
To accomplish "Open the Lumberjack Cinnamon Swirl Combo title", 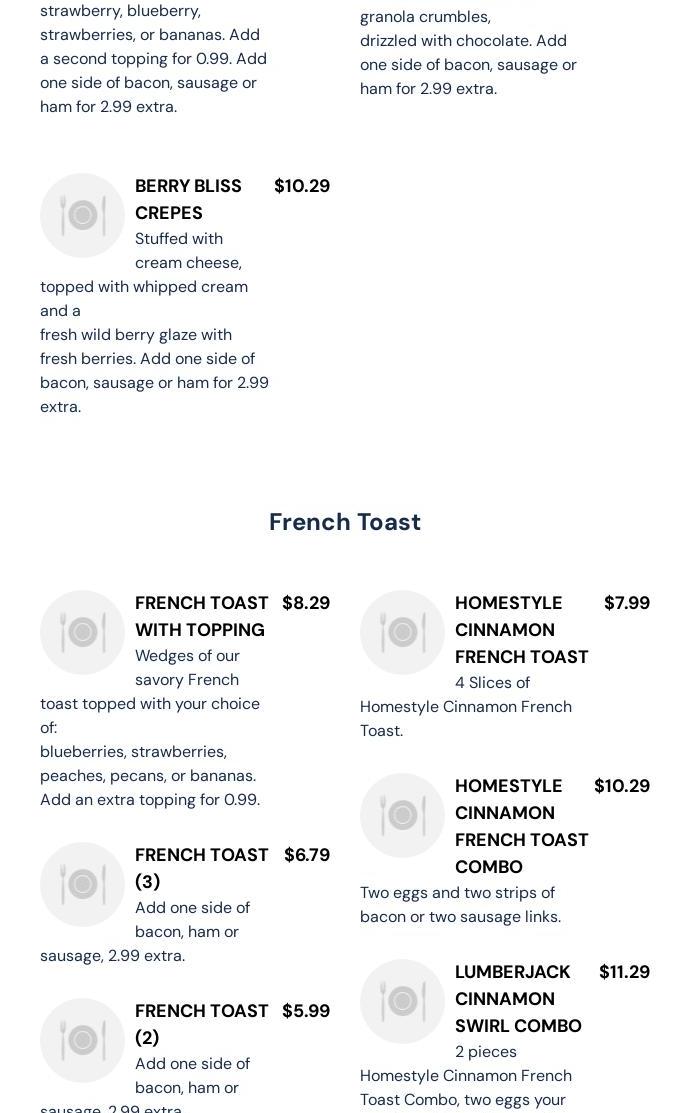I will coord(517,999).
